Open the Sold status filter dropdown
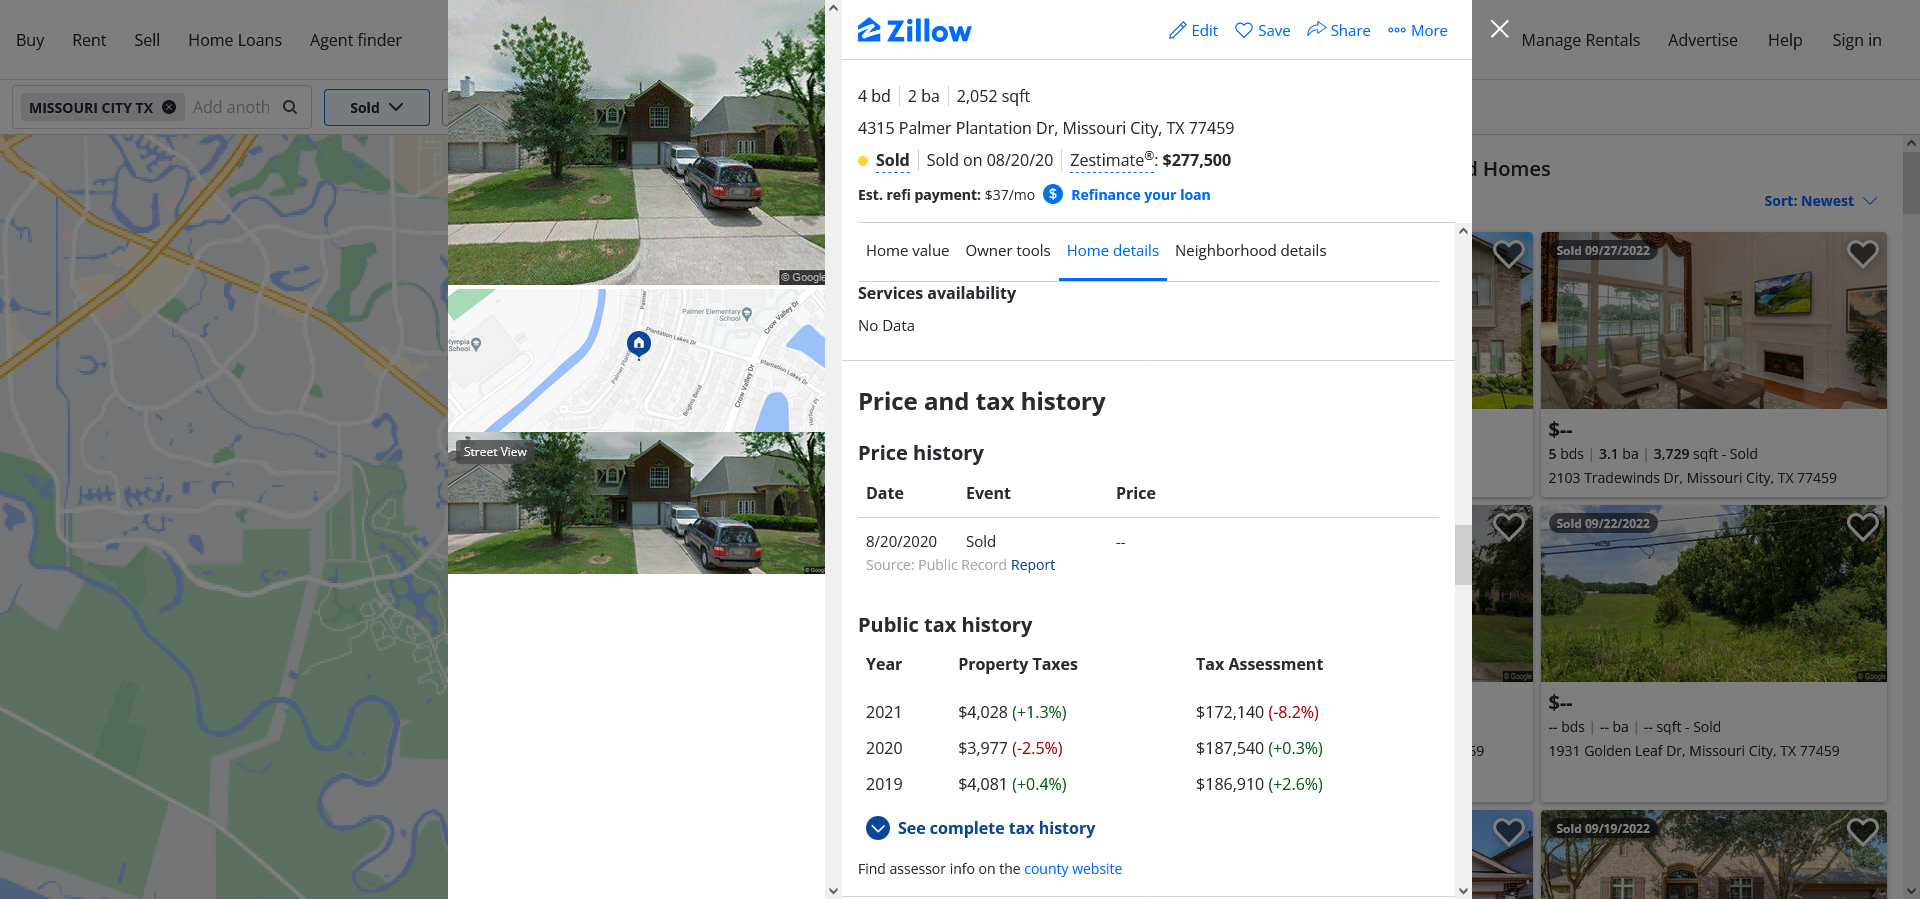1920x899 pixels. coord(377,107)
